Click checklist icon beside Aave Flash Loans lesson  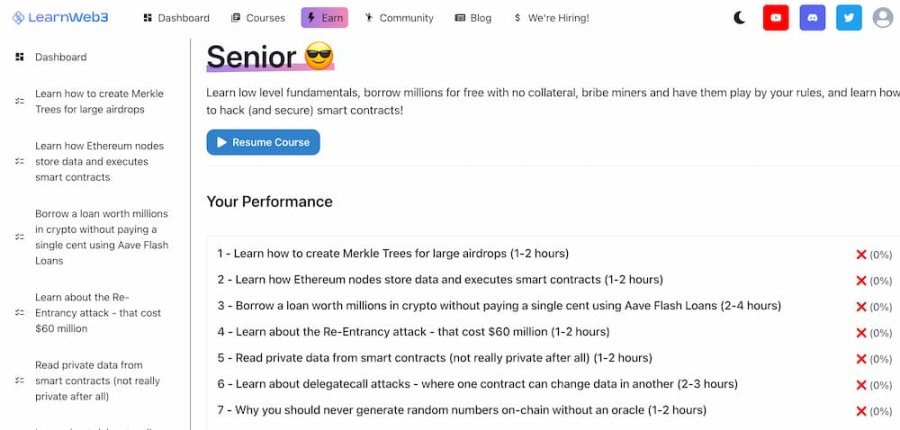(19, 237)
